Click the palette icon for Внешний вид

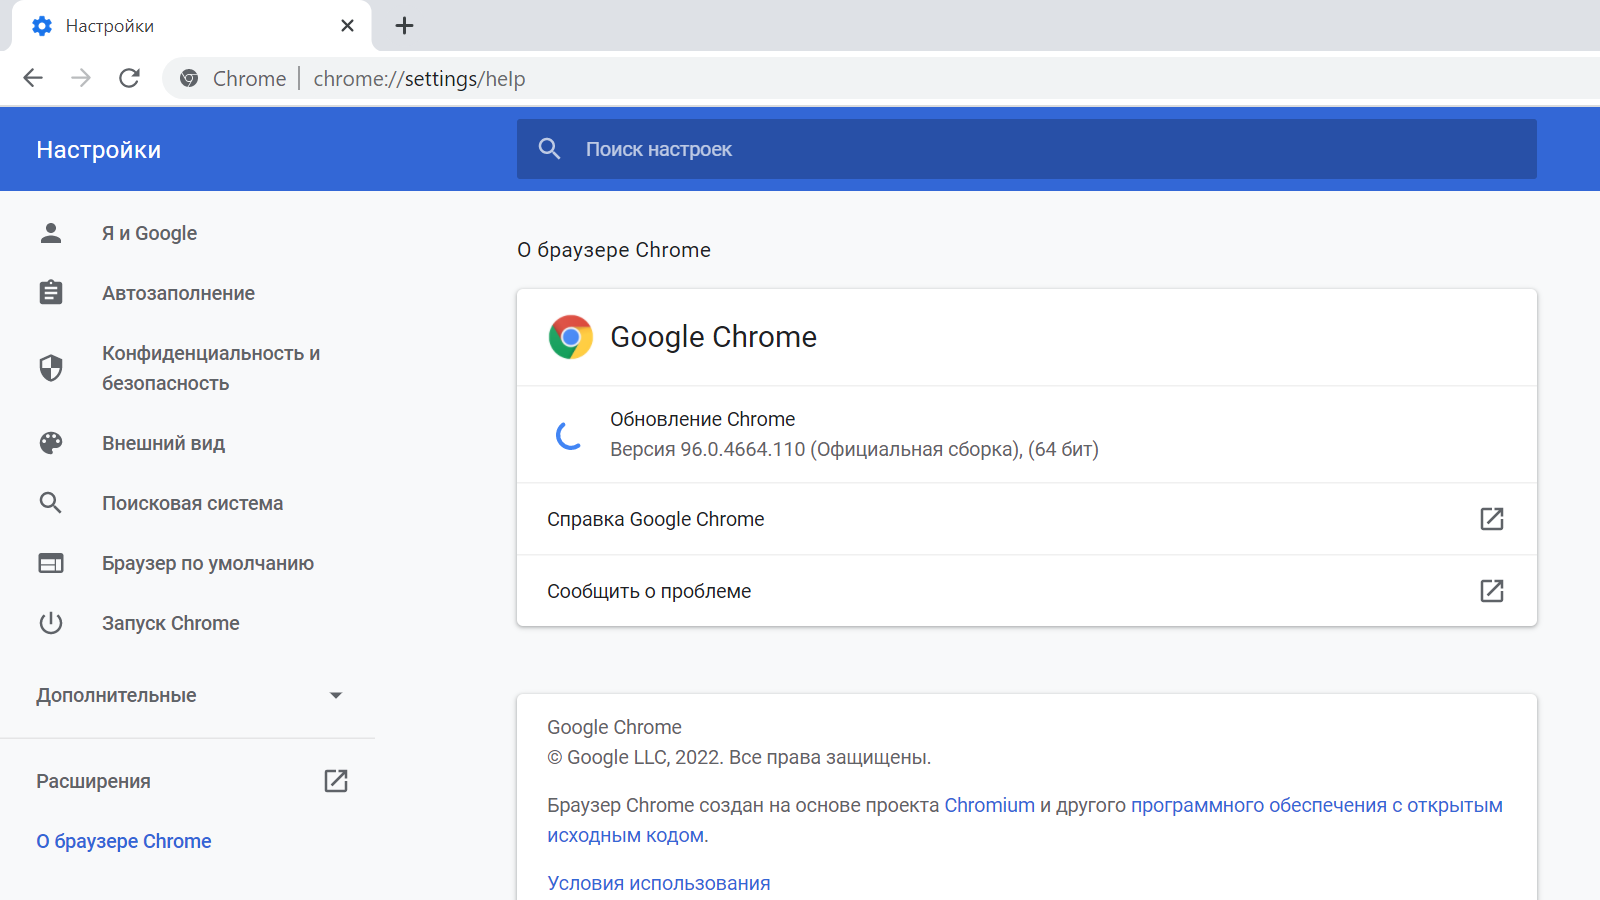pyautogui.click(x=51, y=443)
